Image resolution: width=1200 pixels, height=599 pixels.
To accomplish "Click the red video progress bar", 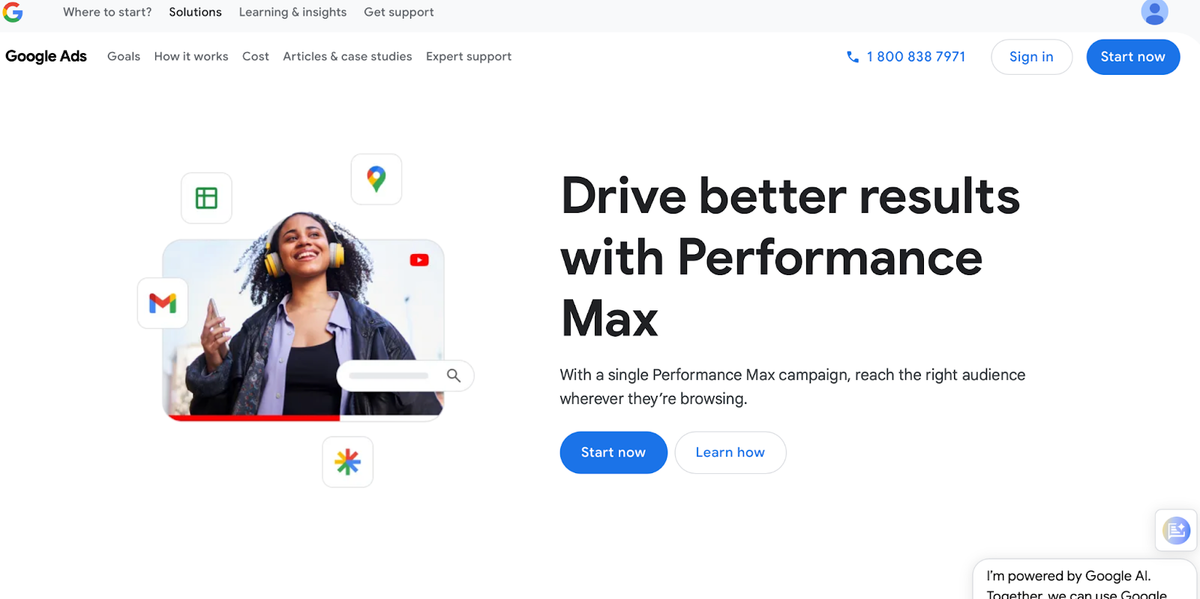I will click(x=253, y=417).
